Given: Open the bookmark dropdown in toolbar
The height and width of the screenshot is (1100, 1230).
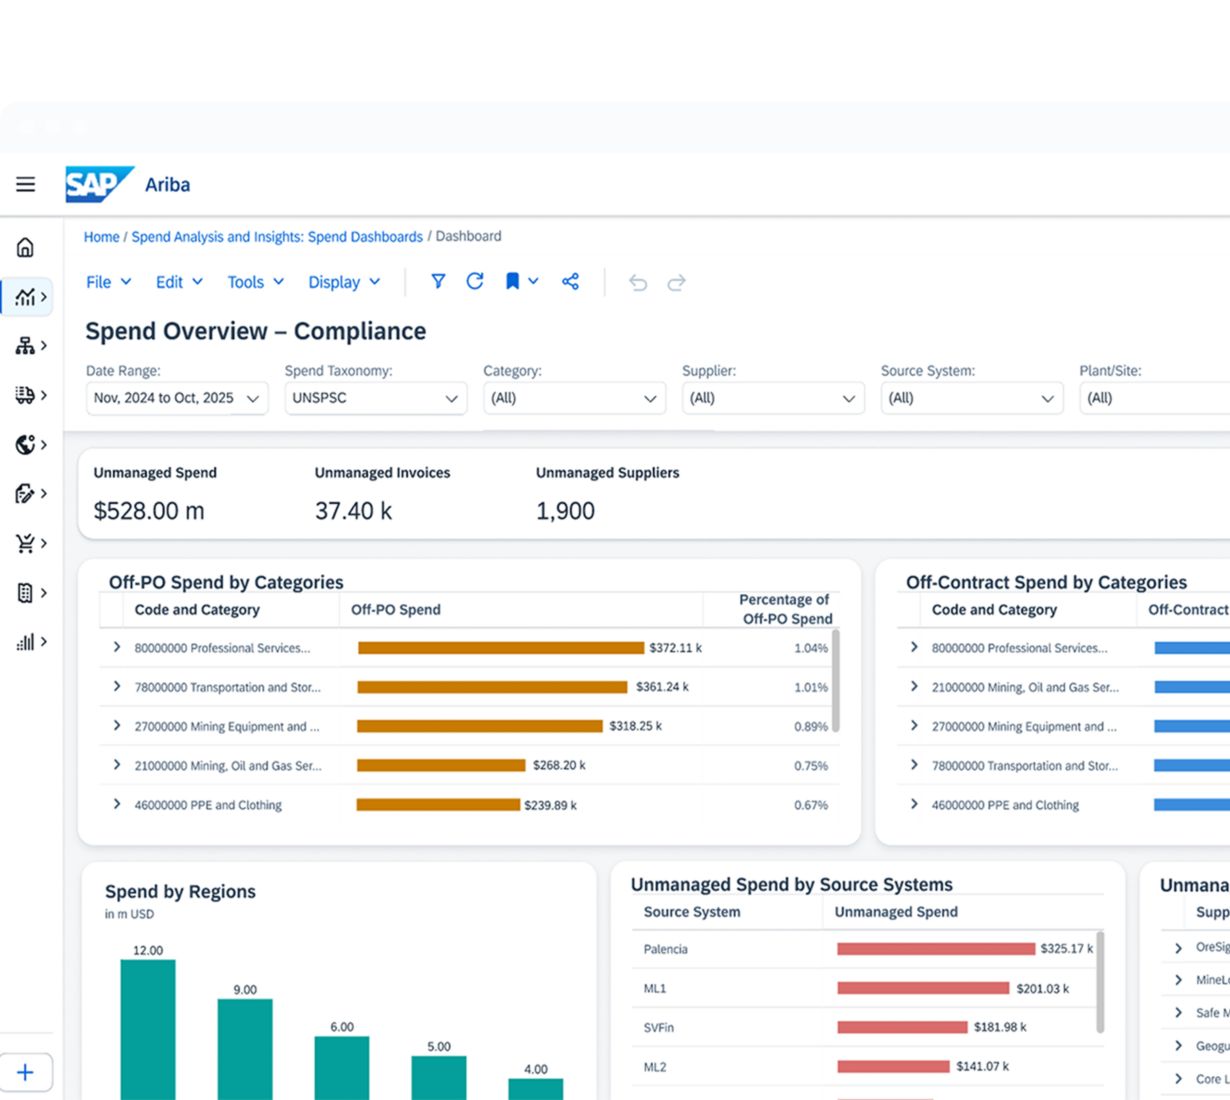Looking at the screenshot, I should pos(522,282).
